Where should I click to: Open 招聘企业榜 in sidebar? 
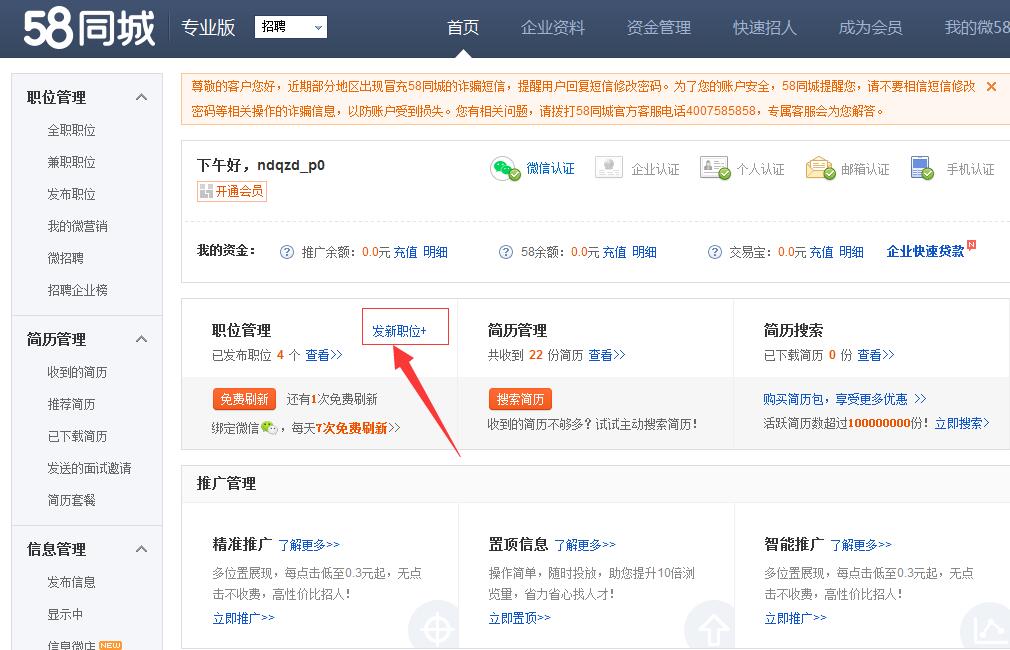coord(77,290)
